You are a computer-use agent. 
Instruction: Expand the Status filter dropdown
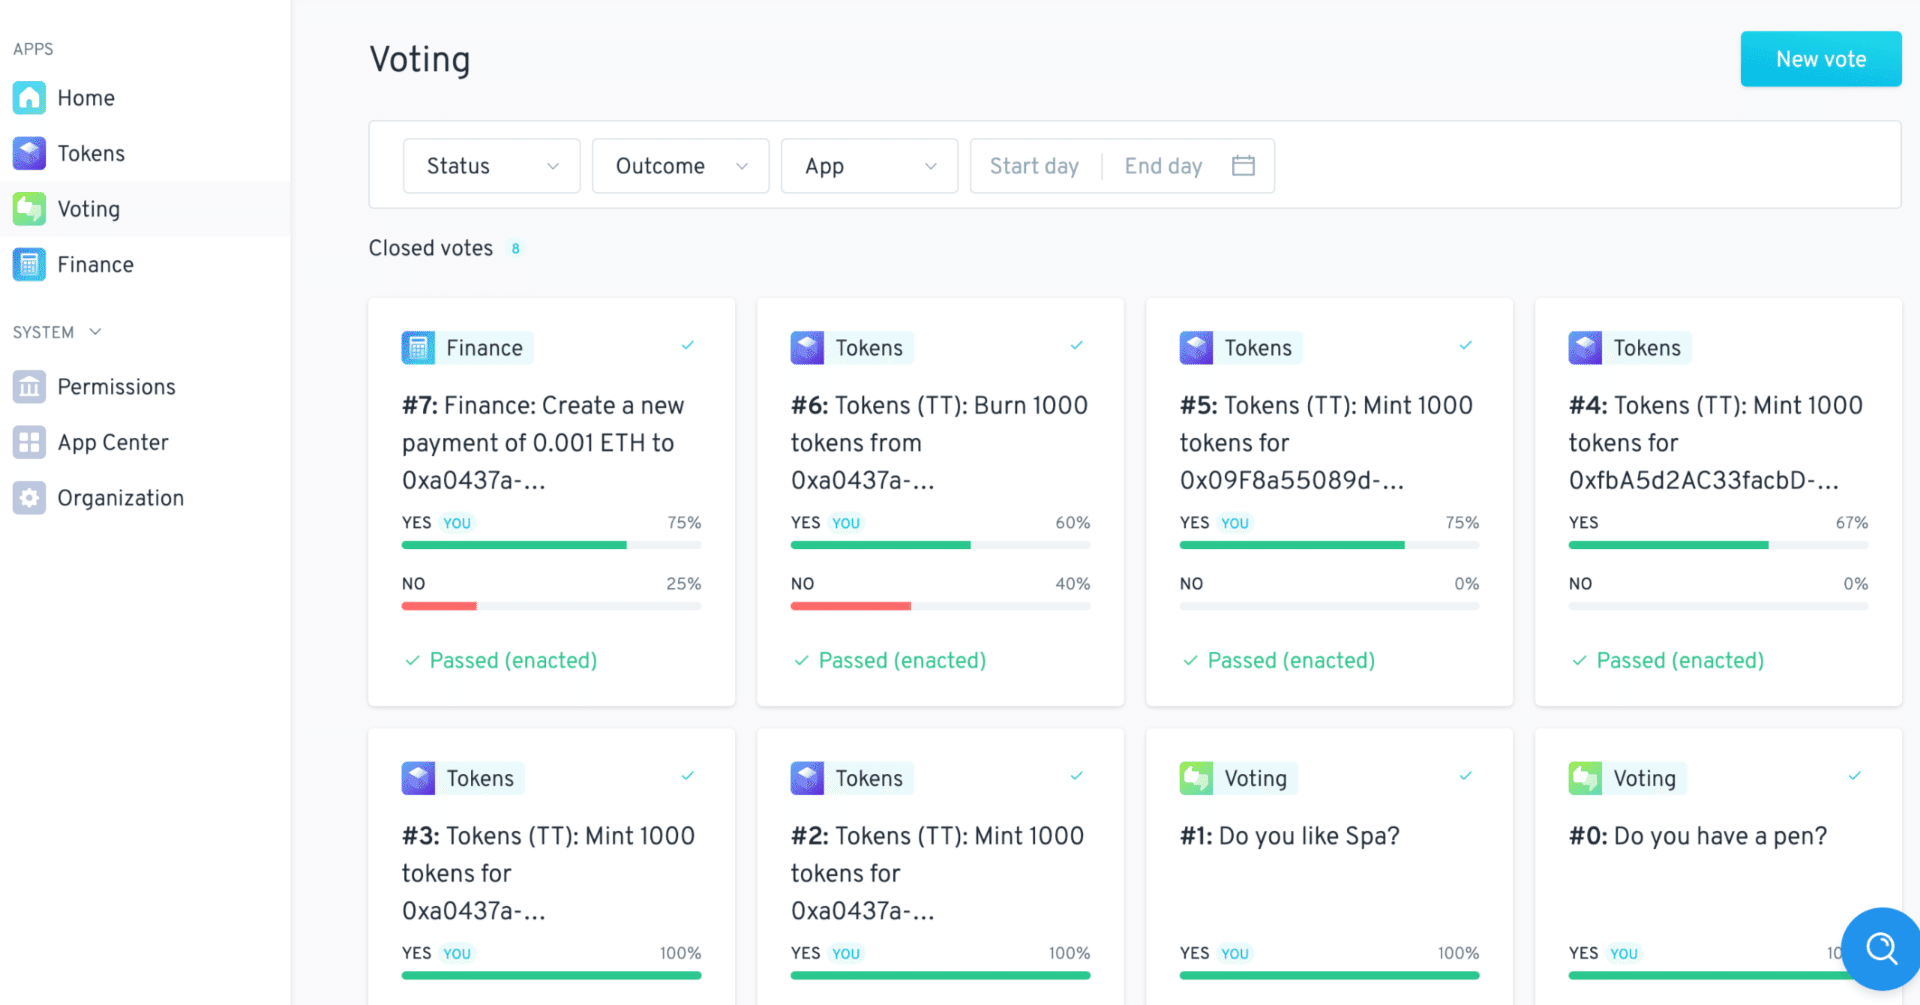coord(491,166)
